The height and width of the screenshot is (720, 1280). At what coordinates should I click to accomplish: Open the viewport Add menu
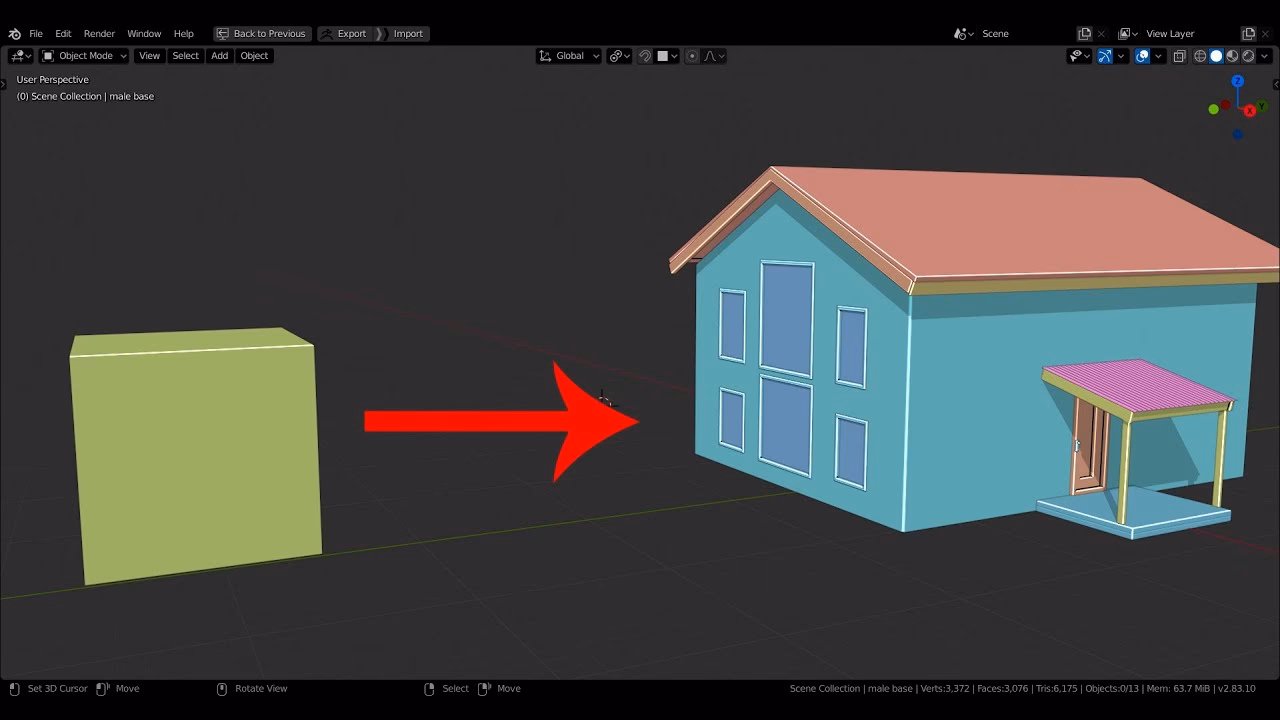[220, 56]
